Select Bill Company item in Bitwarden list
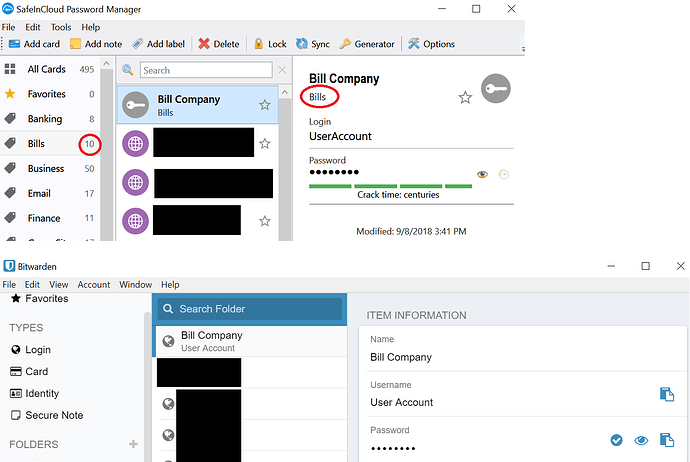Screen dimensions: 690x462 tap(250, 341)
